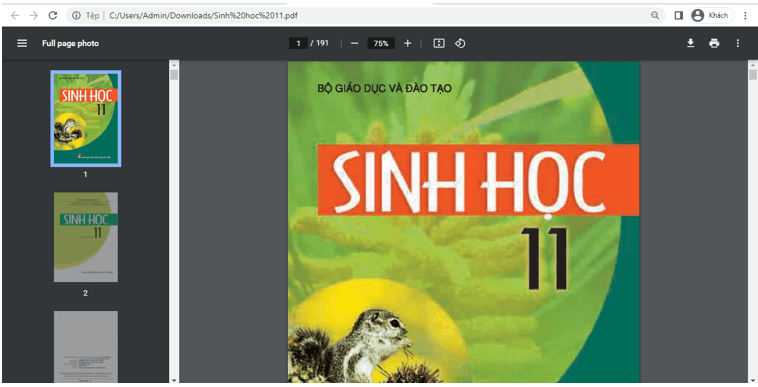Click the document's vertical scrollbar handle
Screen dimensions: 758x387
point(753,75)
